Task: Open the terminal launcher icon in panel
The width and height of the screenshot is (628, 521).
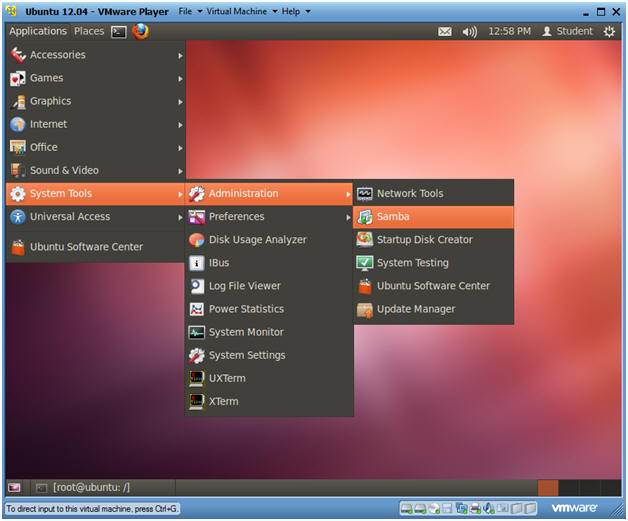Action: click(119, 32)
